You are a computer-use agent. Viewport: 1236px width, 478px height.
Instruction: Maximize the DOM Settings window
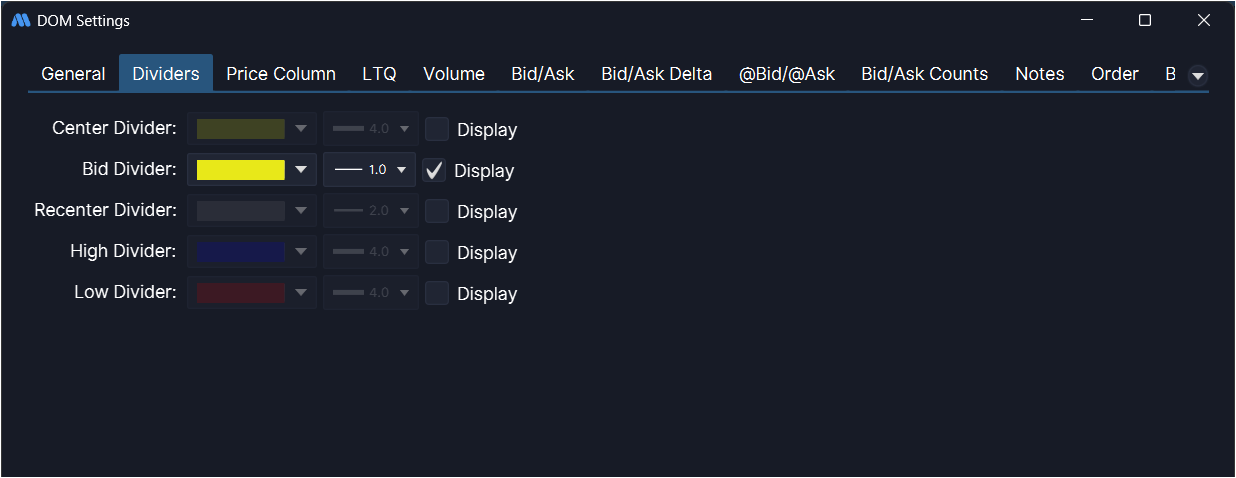pos(1145,21)
